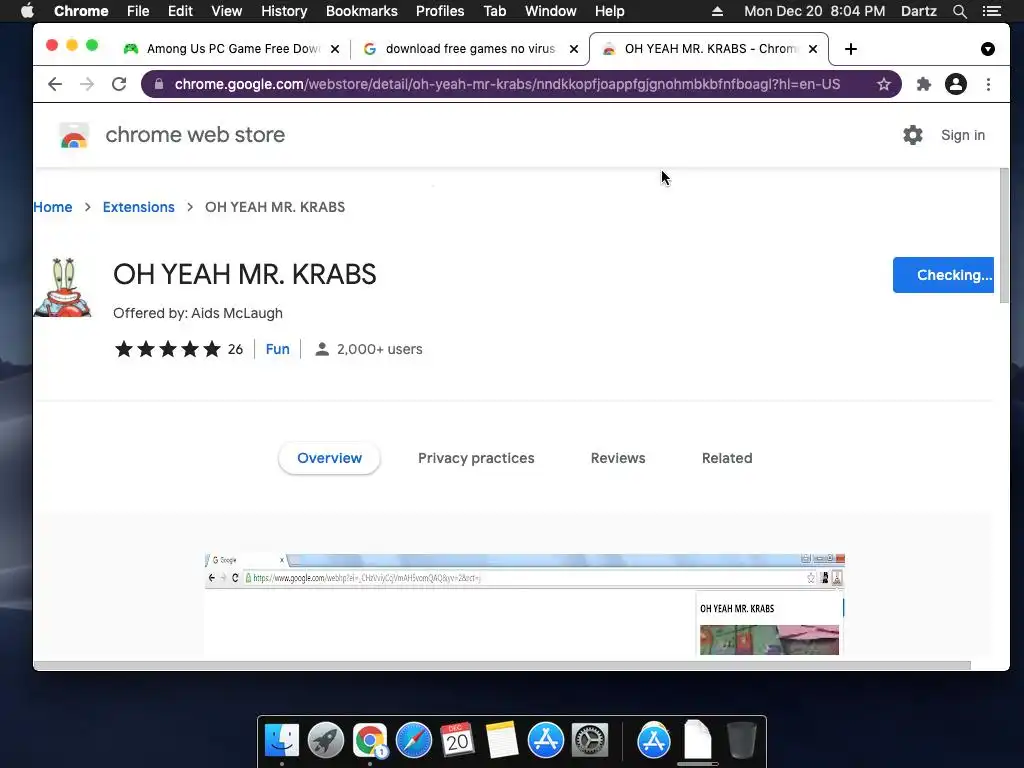The image size is (1024, 768).
Task: Open System Preferences from the Dock
Action: 590,740
